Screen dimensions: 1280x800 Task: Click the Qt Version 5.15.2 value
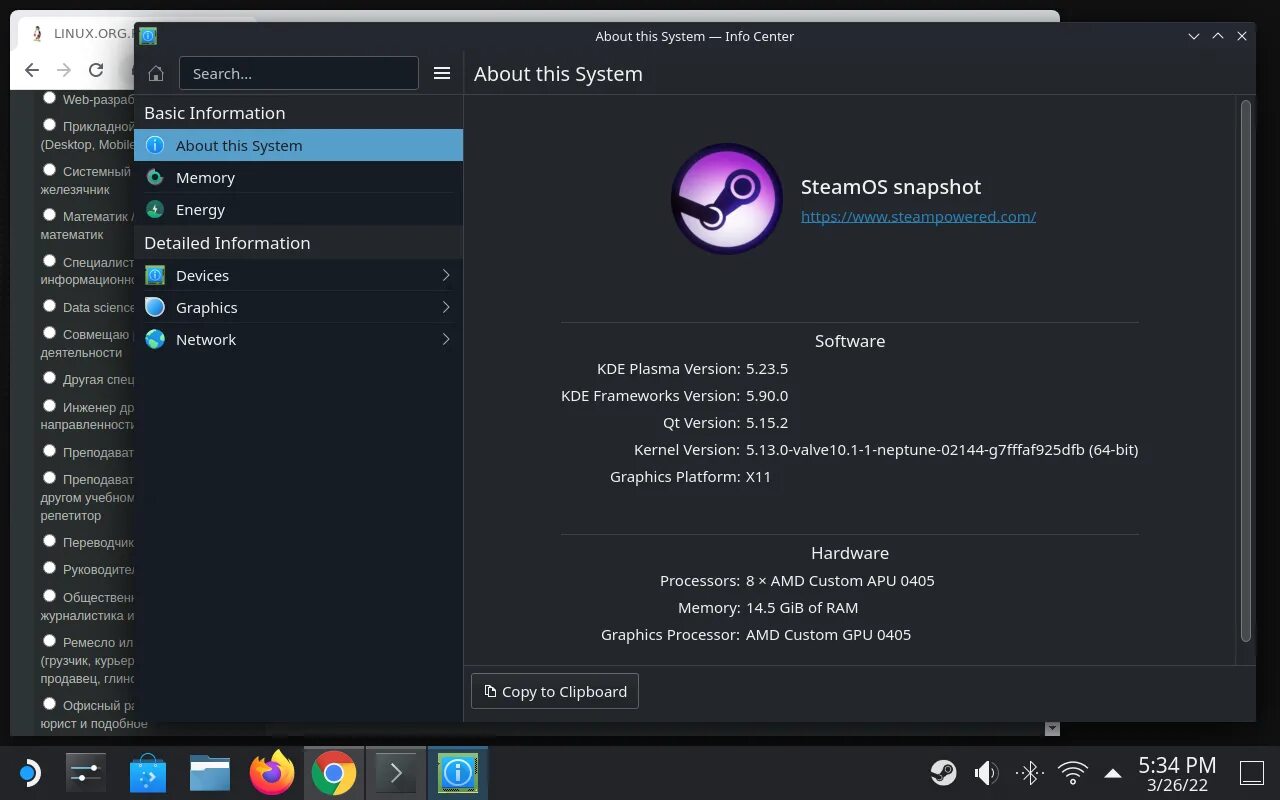pos(767,423)
